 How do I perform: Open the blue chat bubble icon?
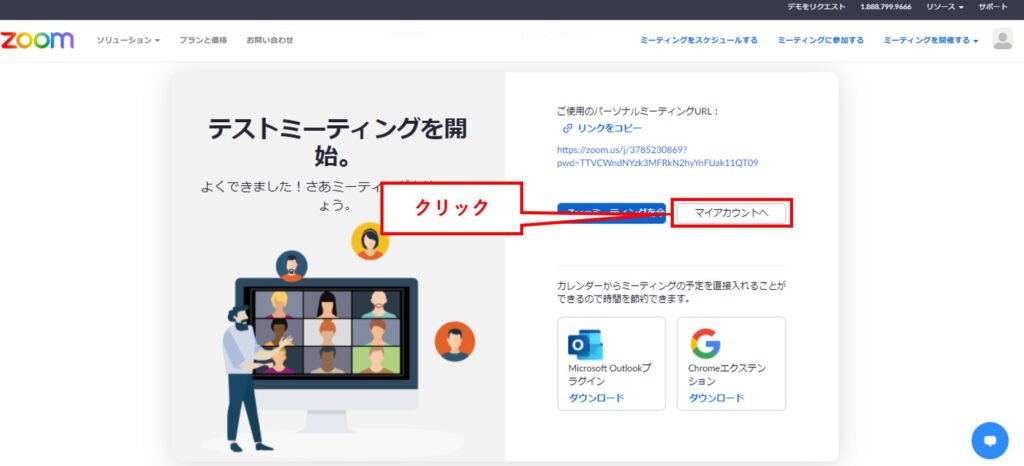click(x=989, y=441)
